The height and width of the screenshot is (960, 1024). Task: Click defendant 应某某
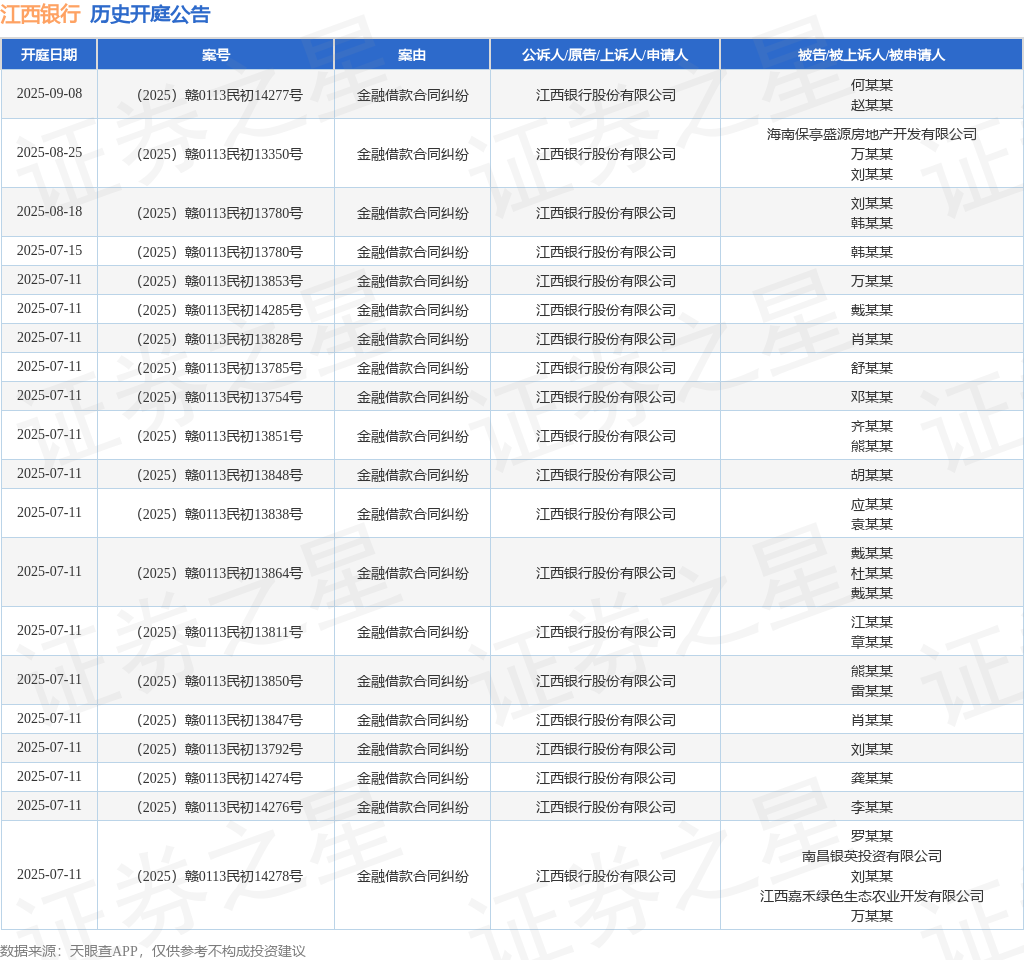pos(871,504)
